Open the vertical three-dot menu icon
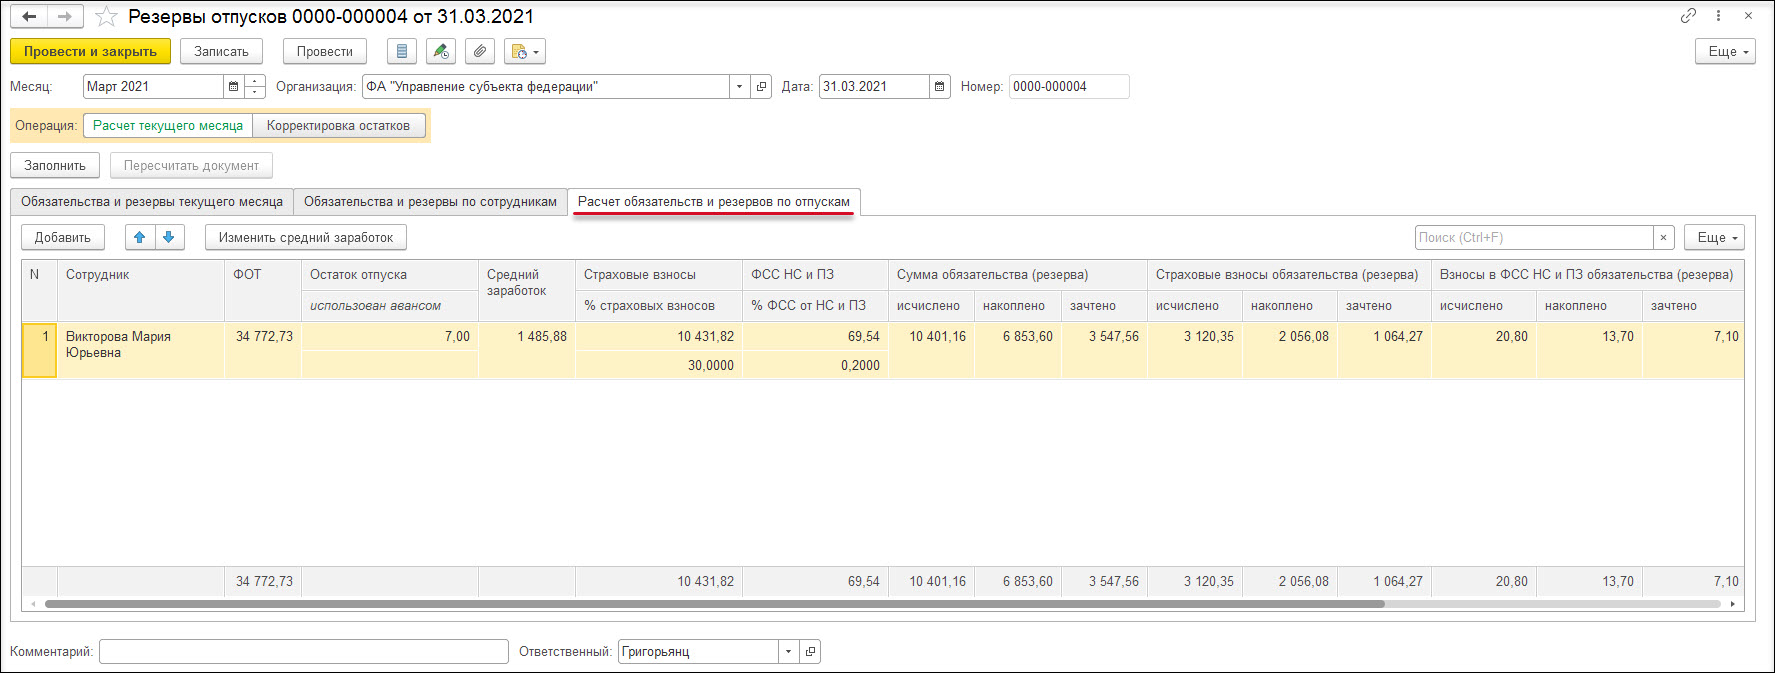 coord(1719,15)
